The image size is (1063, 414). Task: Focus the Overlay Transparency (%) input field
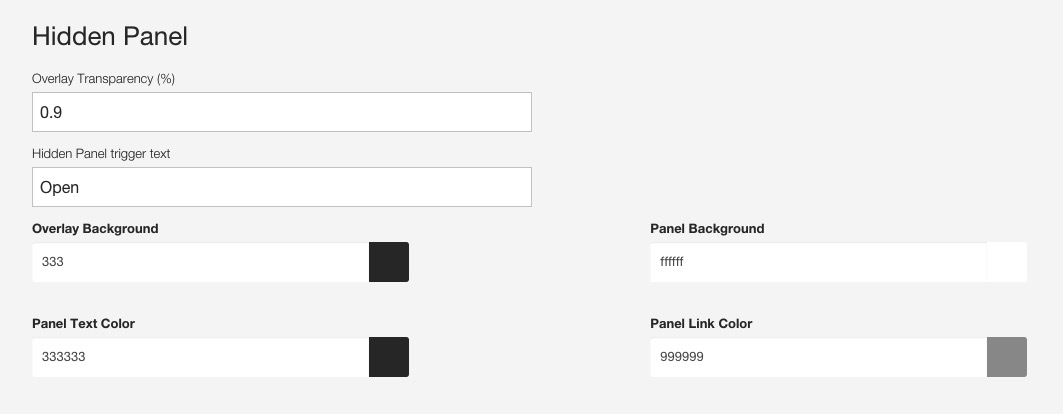pos(282,112)
